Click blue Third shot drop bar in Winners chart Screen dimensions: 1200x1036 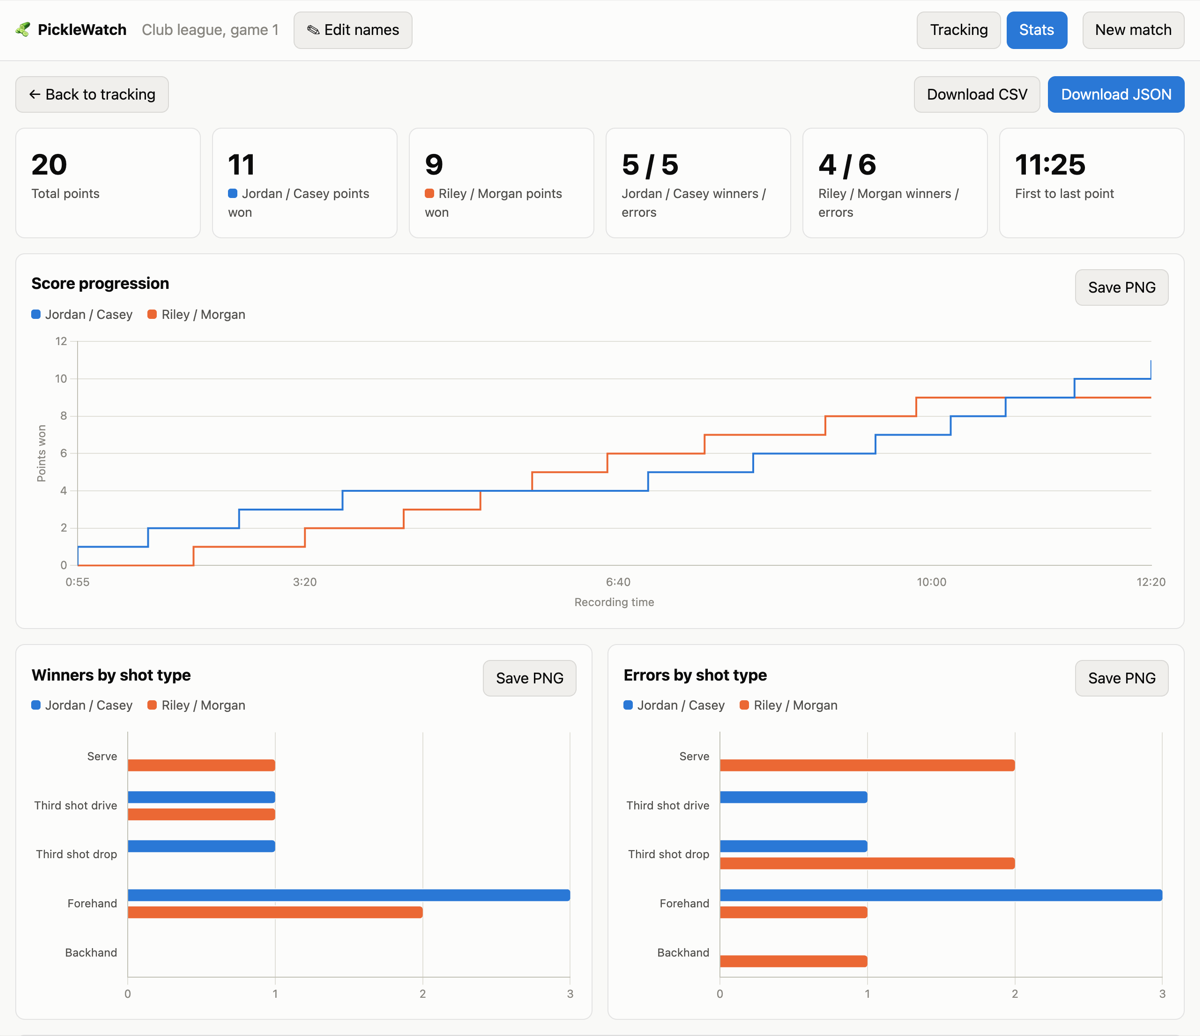(201, 846)
